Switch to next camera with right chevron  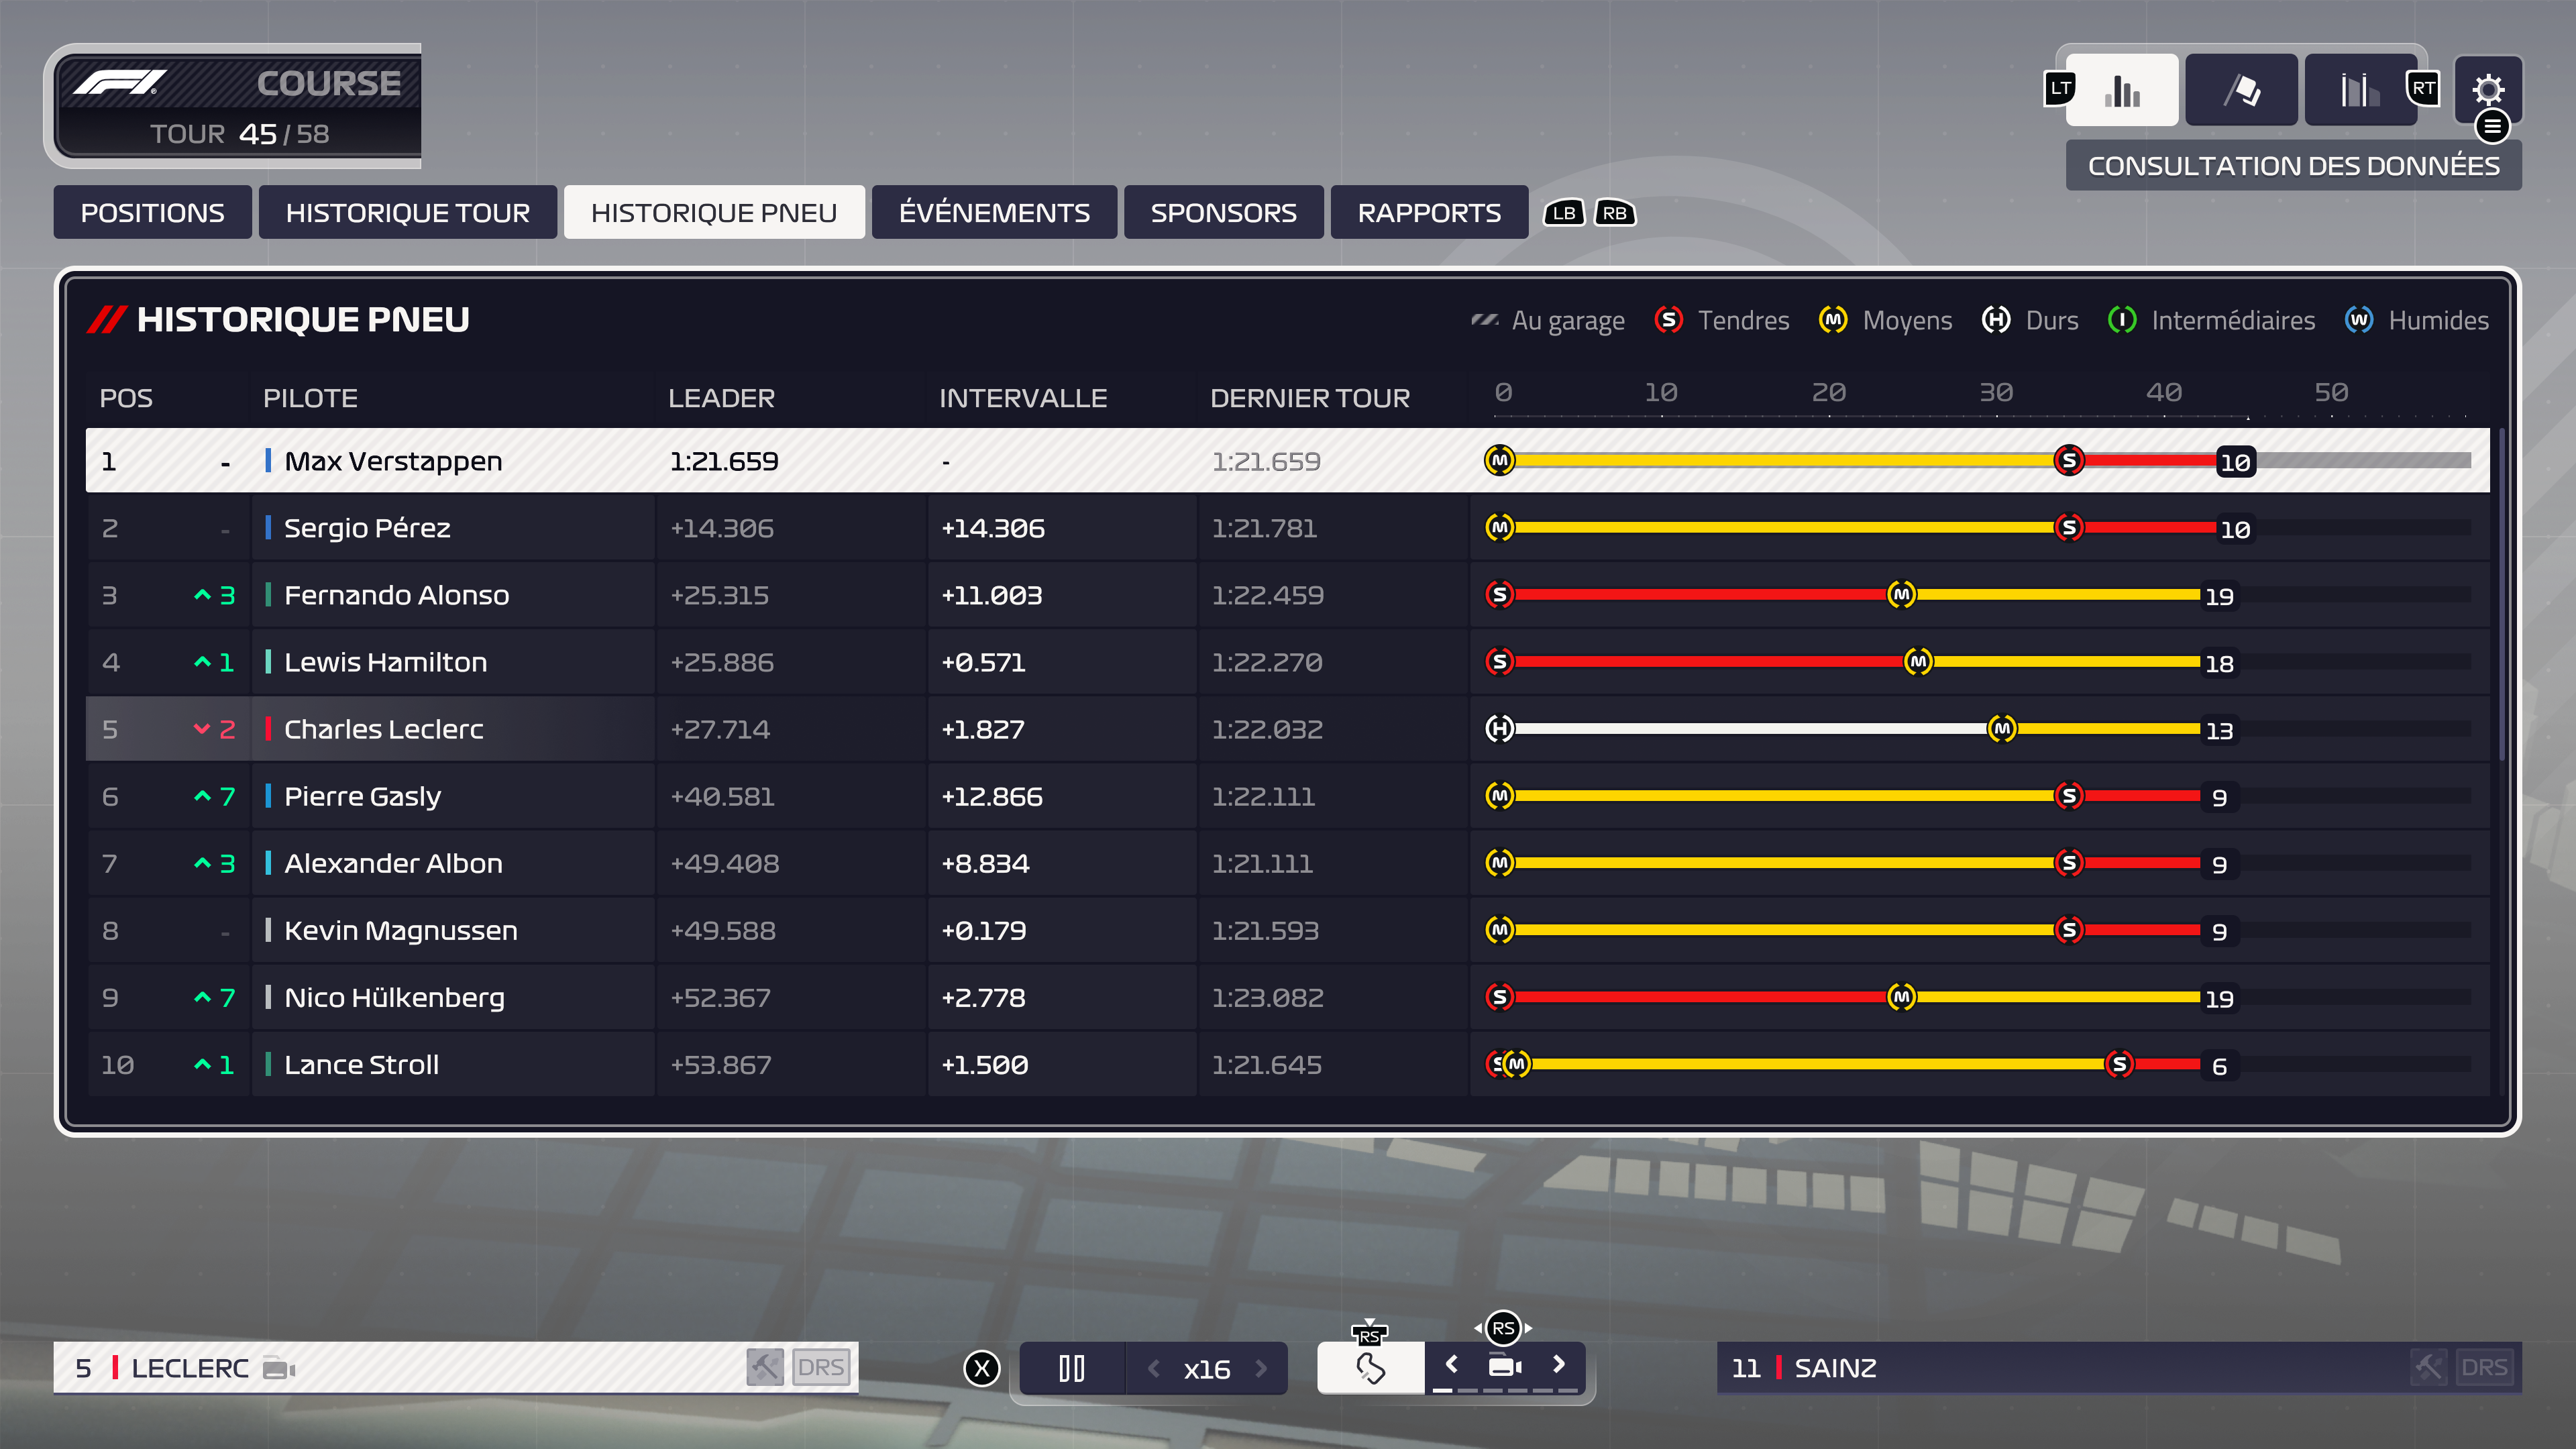pos(1558,1364)
